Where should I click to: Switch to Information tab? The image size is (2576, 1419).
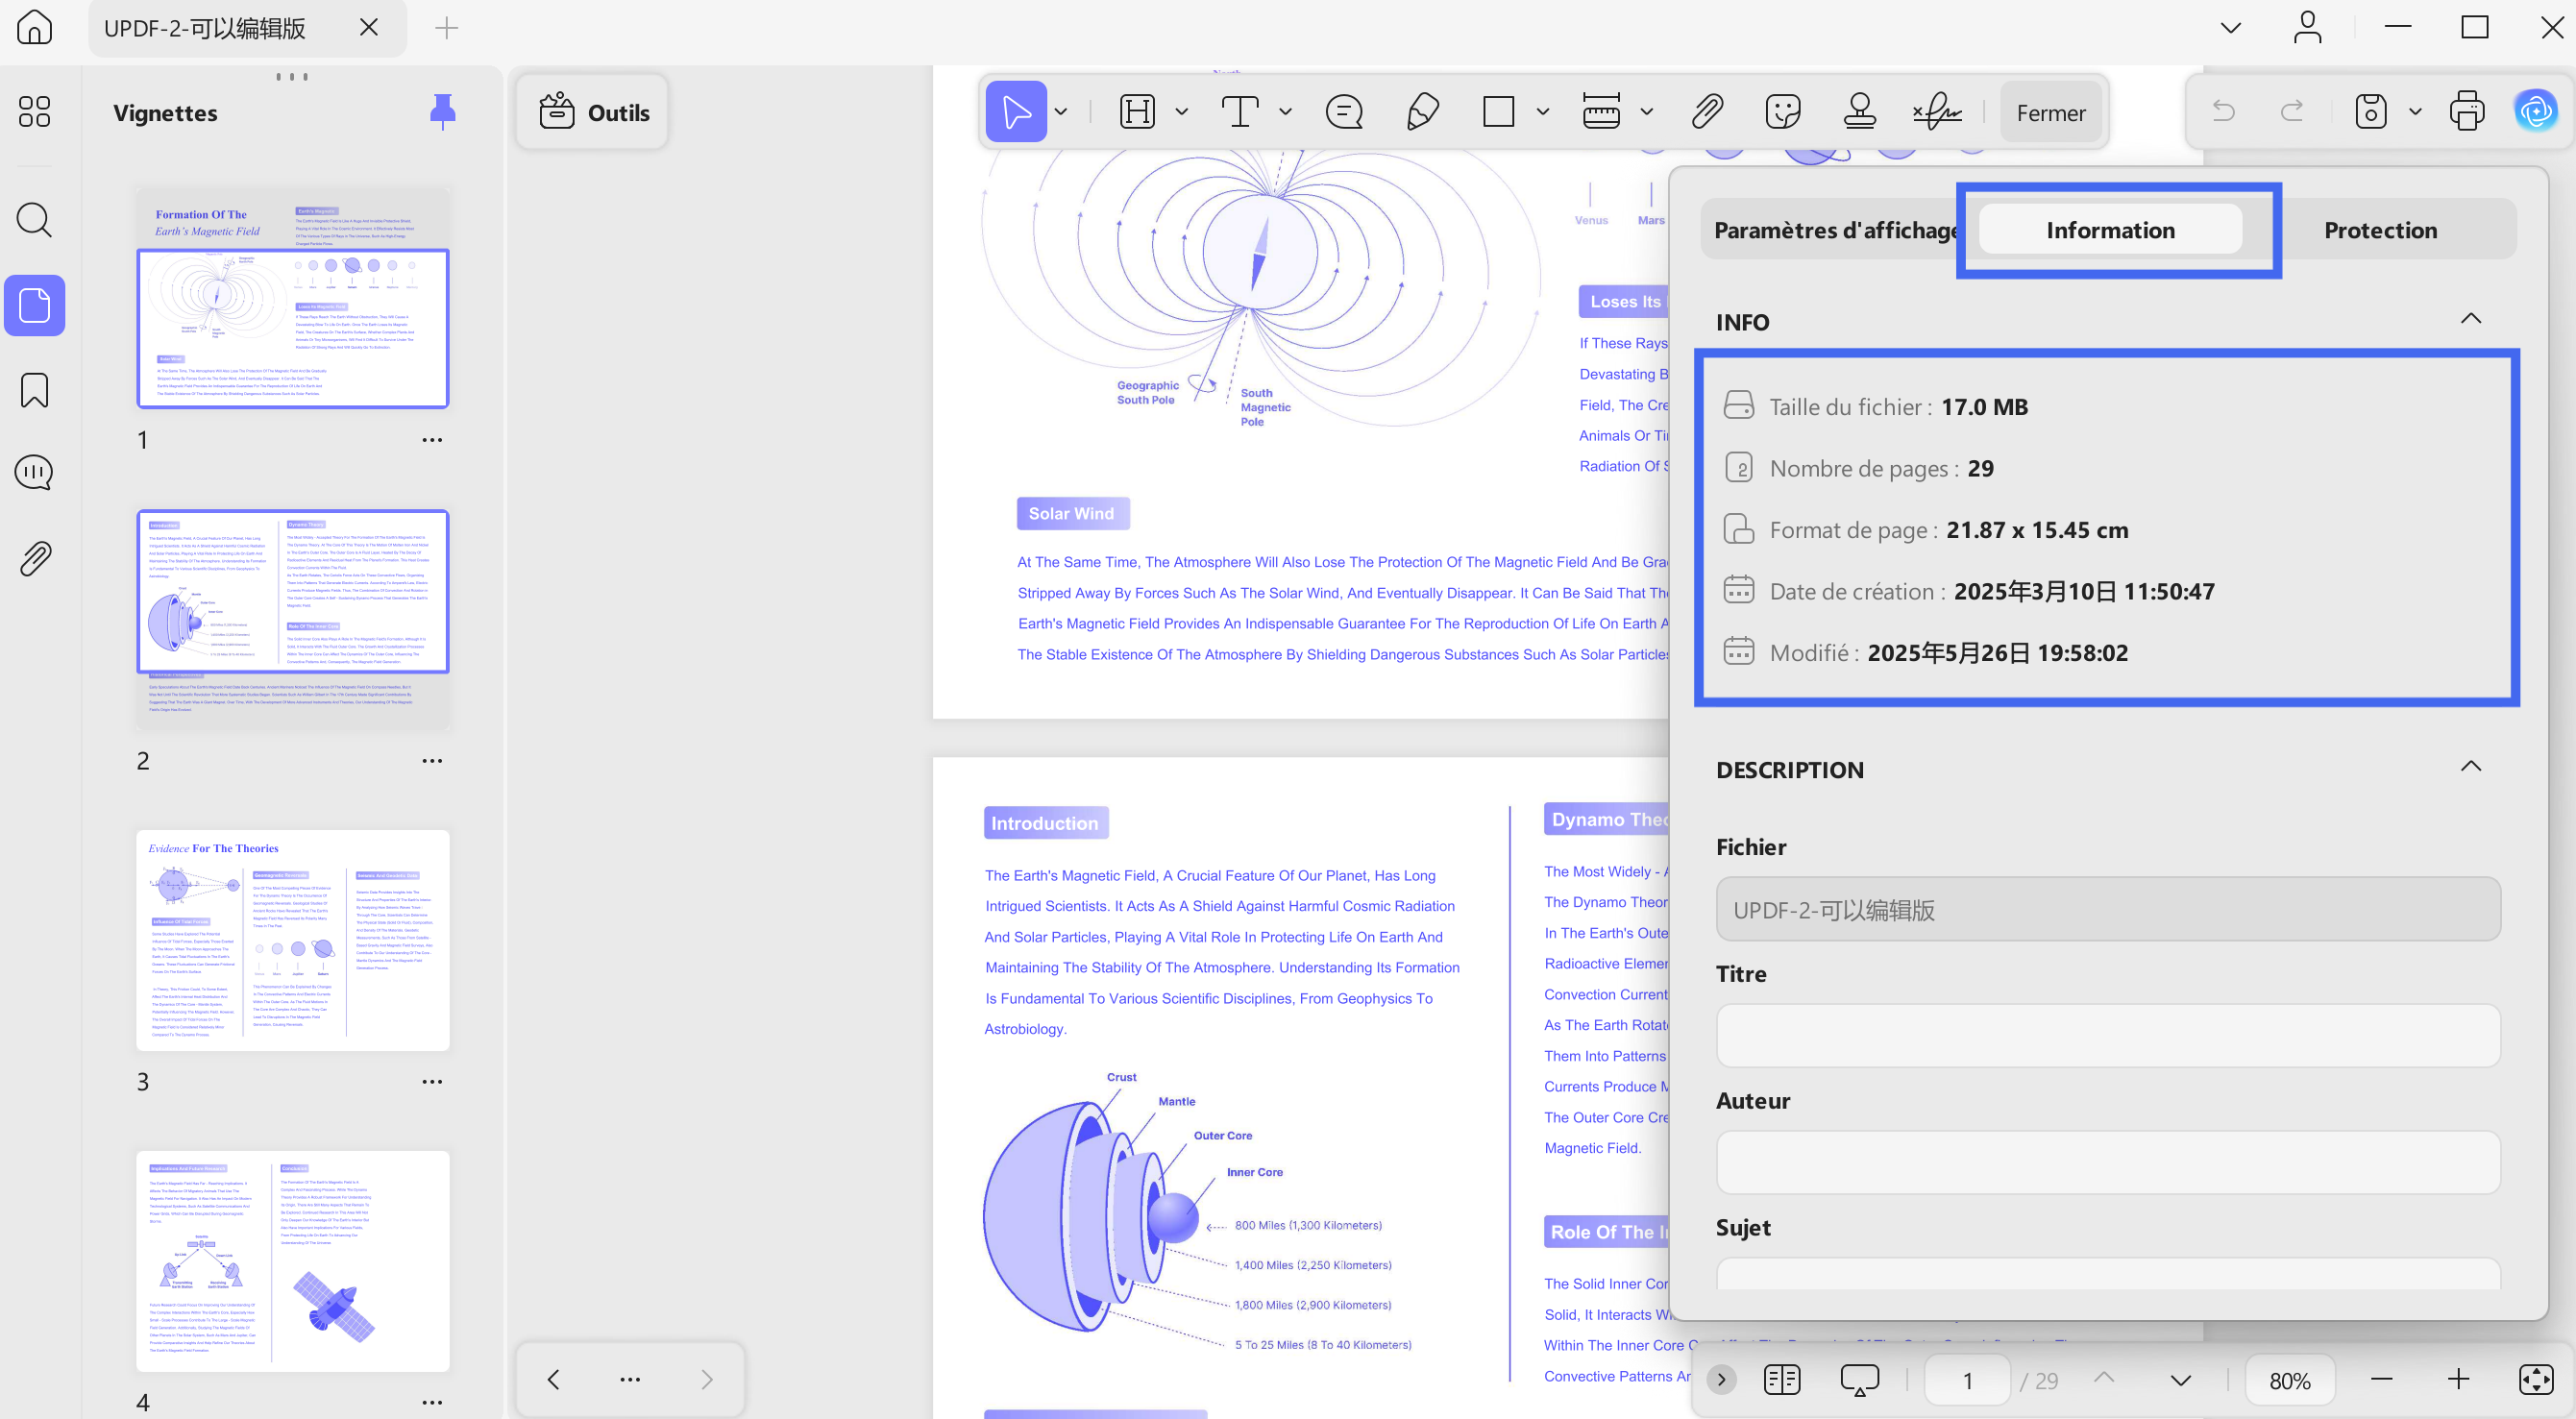tap(2110, 230)
